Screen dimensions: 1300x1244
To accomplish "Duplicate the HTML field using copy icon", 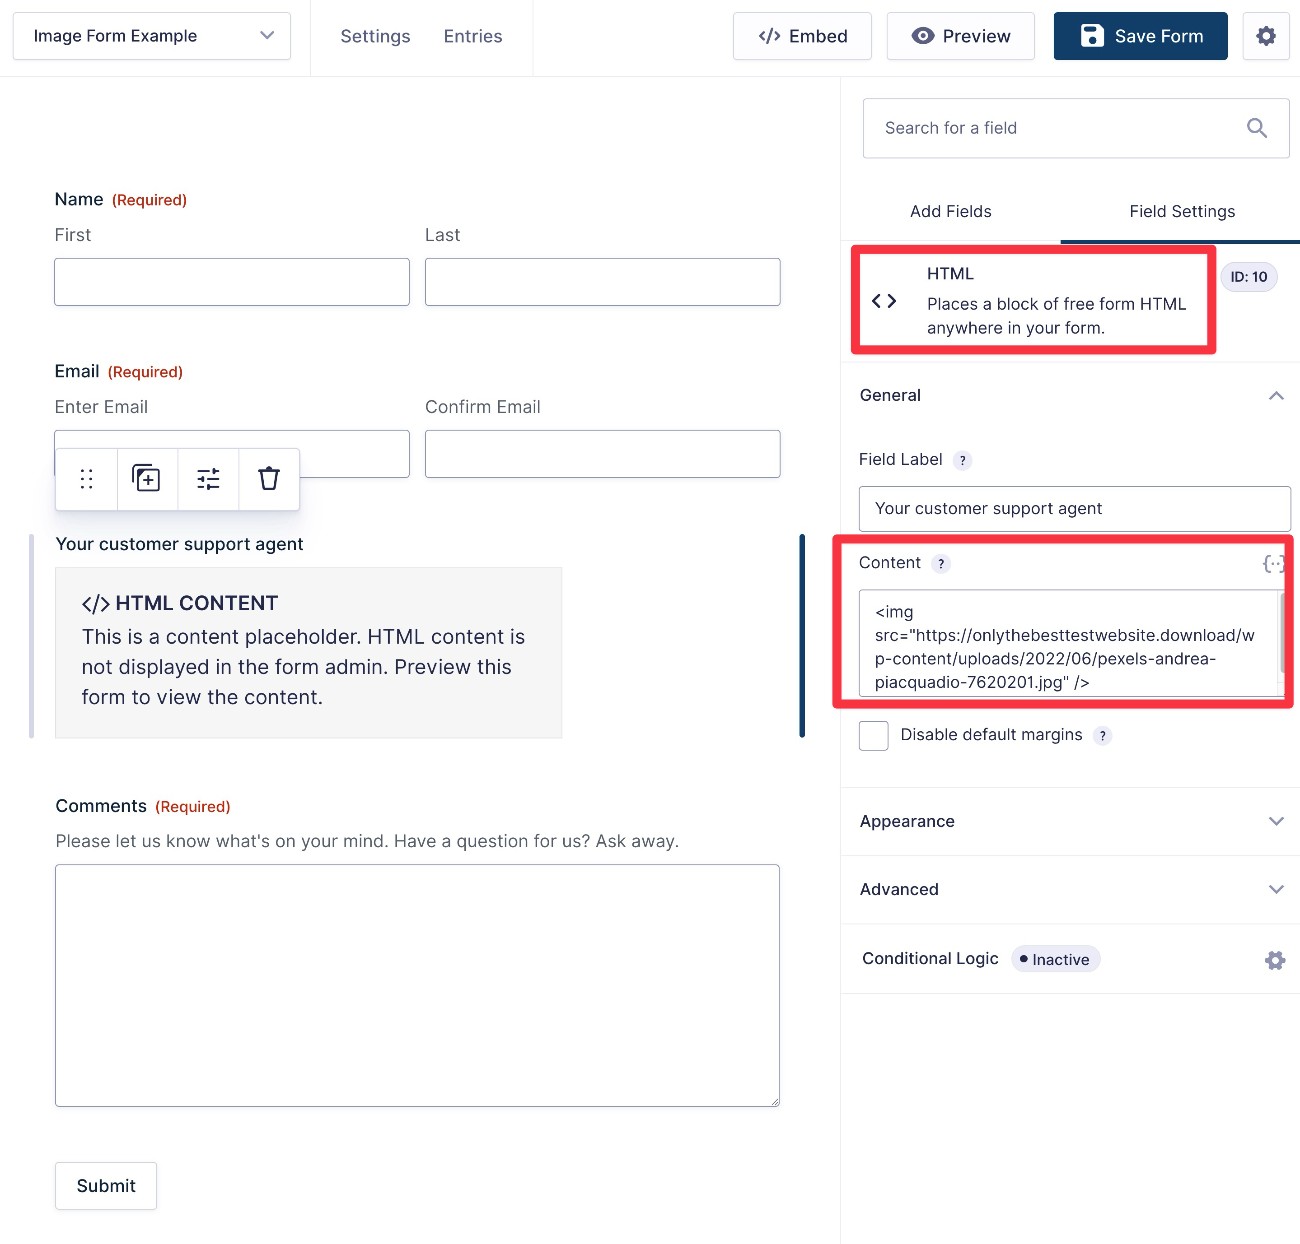I will [147, 479].
